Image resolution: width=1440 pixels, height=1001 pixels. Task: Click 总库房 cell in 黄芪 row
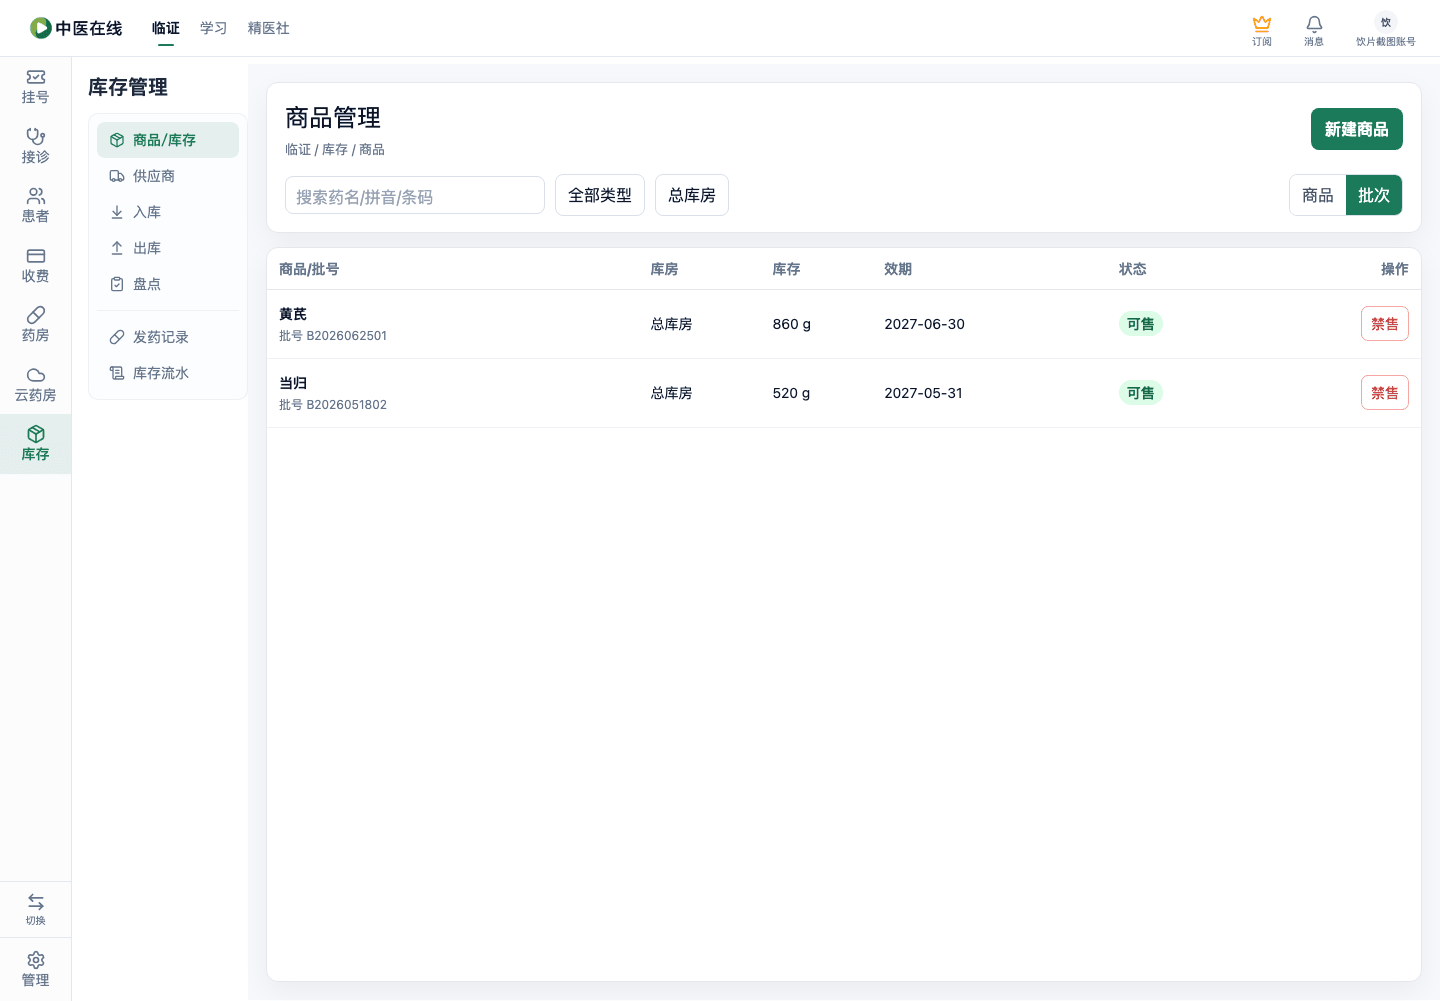point(671,324)
